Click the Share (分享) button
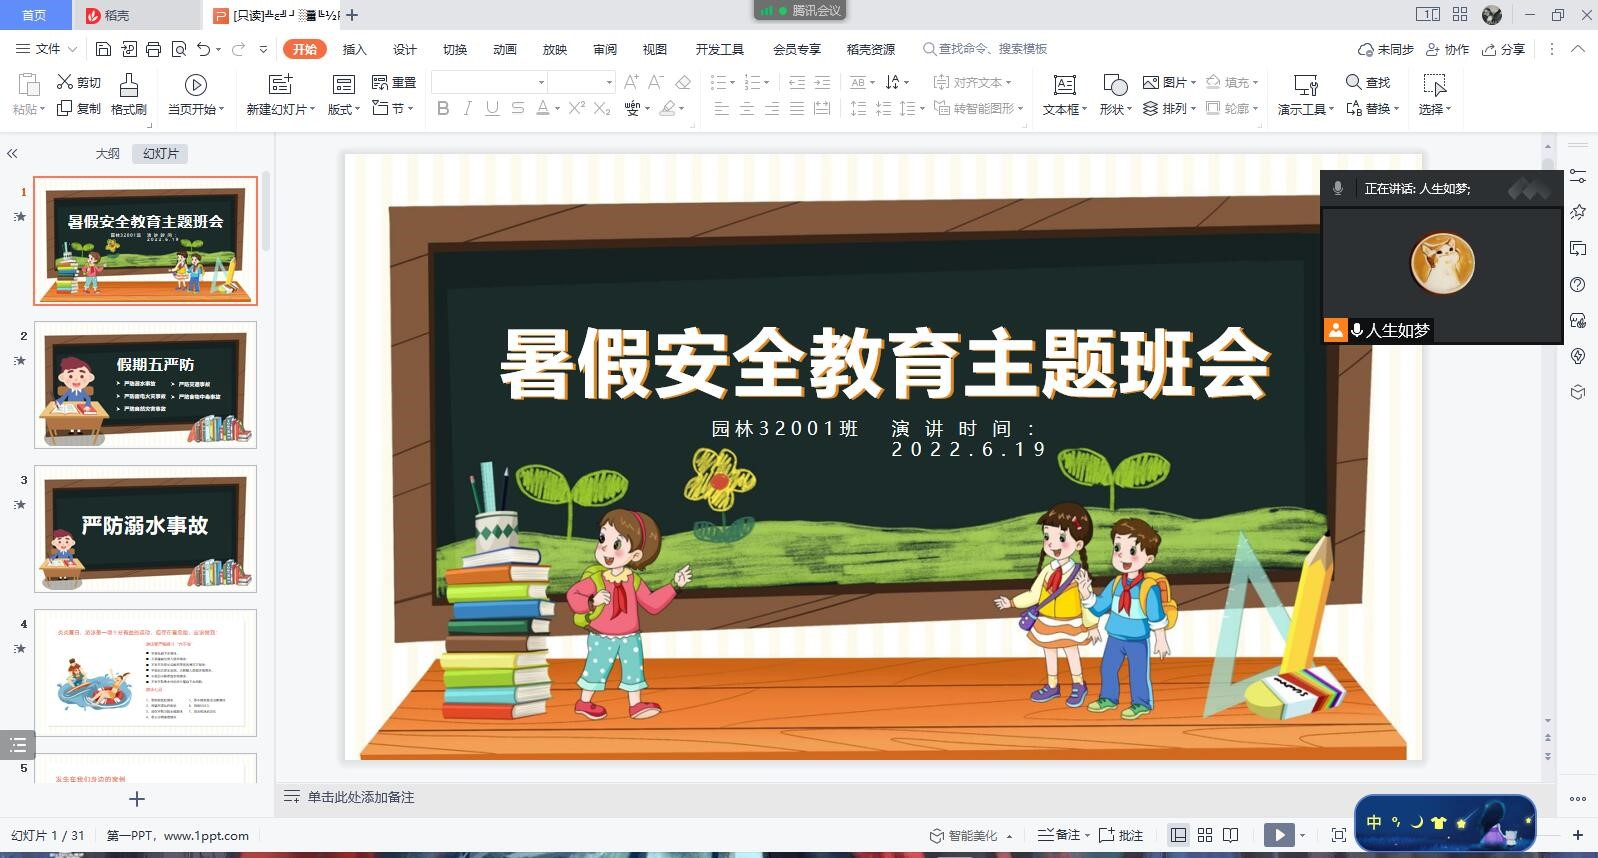This screenshot has width=1598, height=858. [x=1504, y=49]
